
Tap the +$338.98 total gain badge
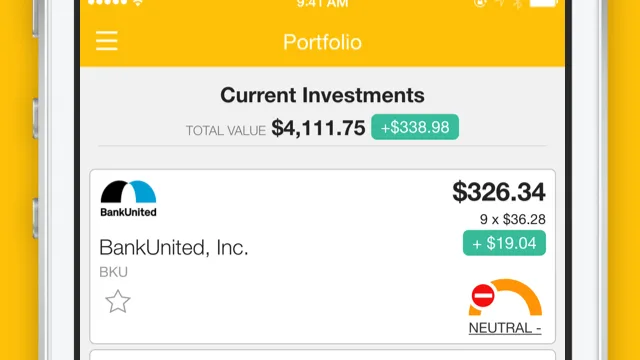(x=415, y=127)
